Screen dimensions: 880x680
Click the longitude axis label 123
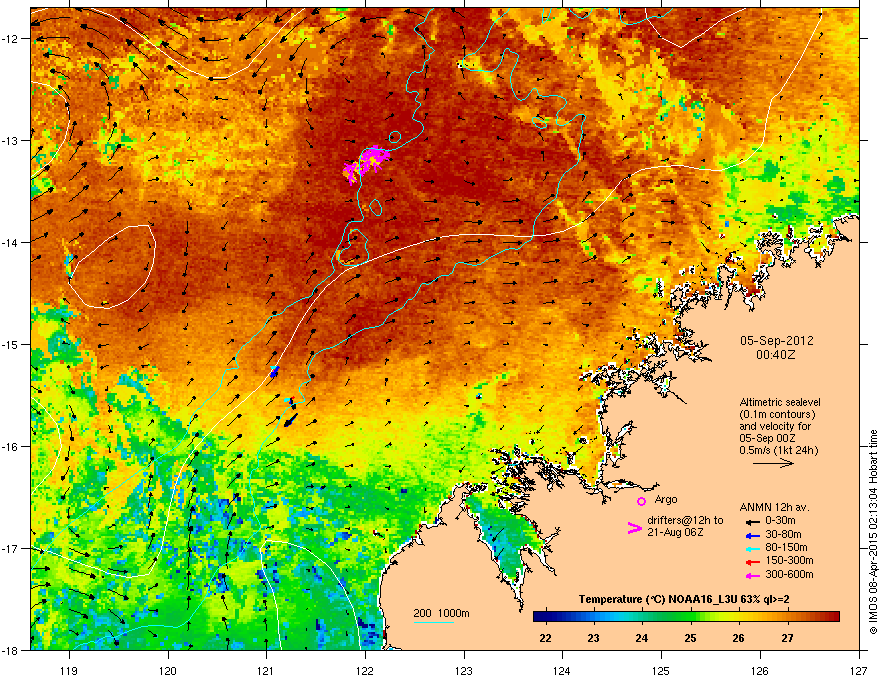click(464, 671)
